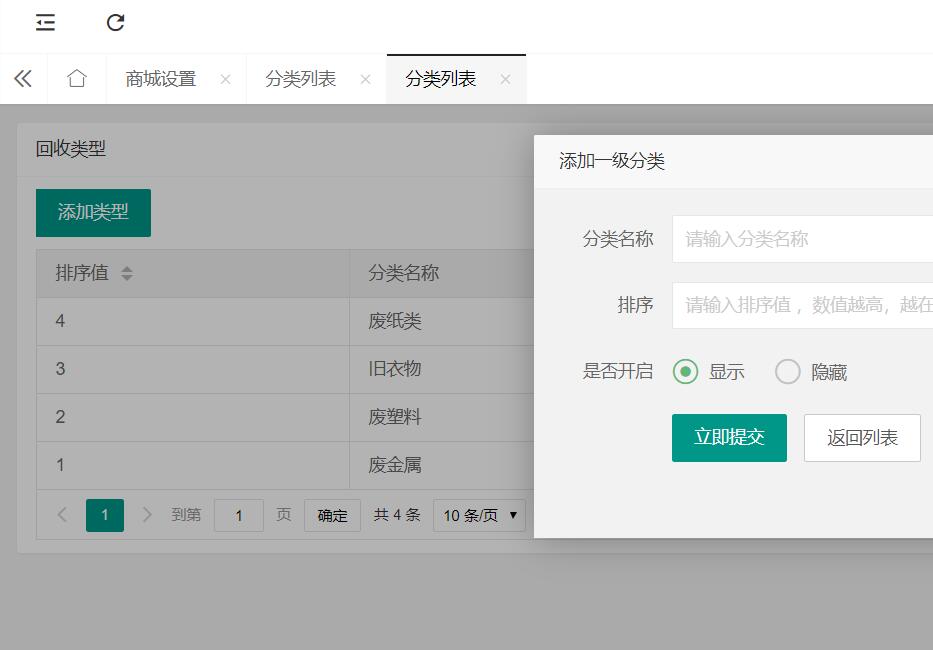
Task: Open the 10 条/页 page size dropdown
Action: pos(479,515)
